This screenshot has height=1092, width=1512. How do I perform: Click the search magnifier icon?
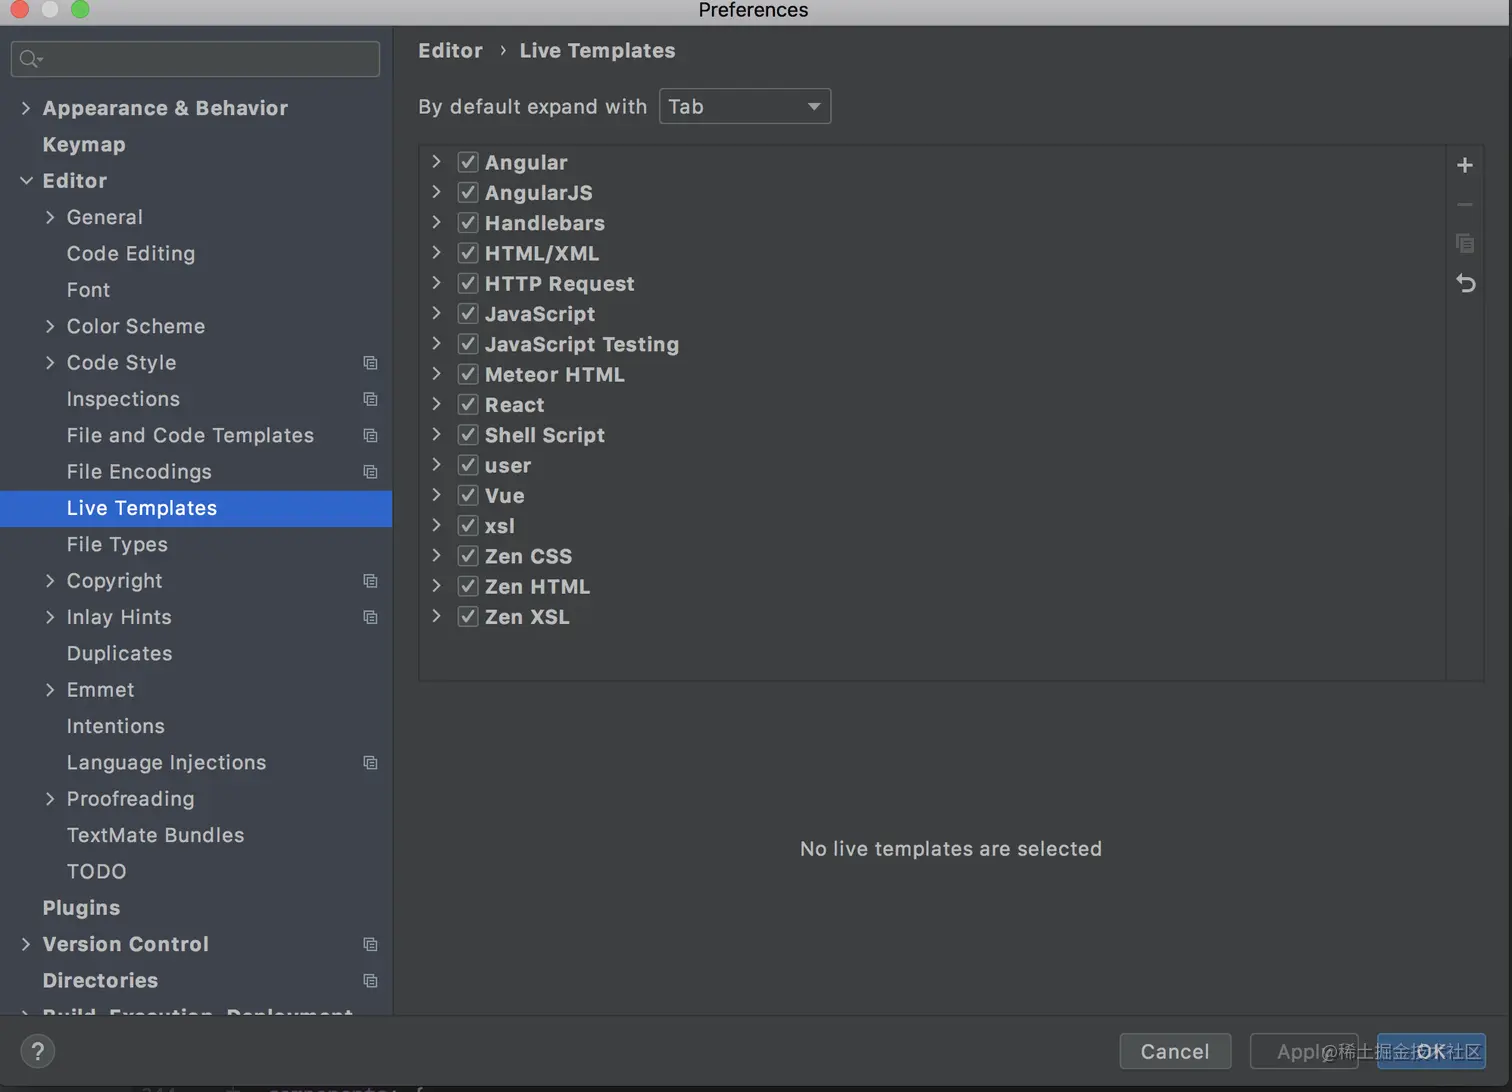coord(30,59)
